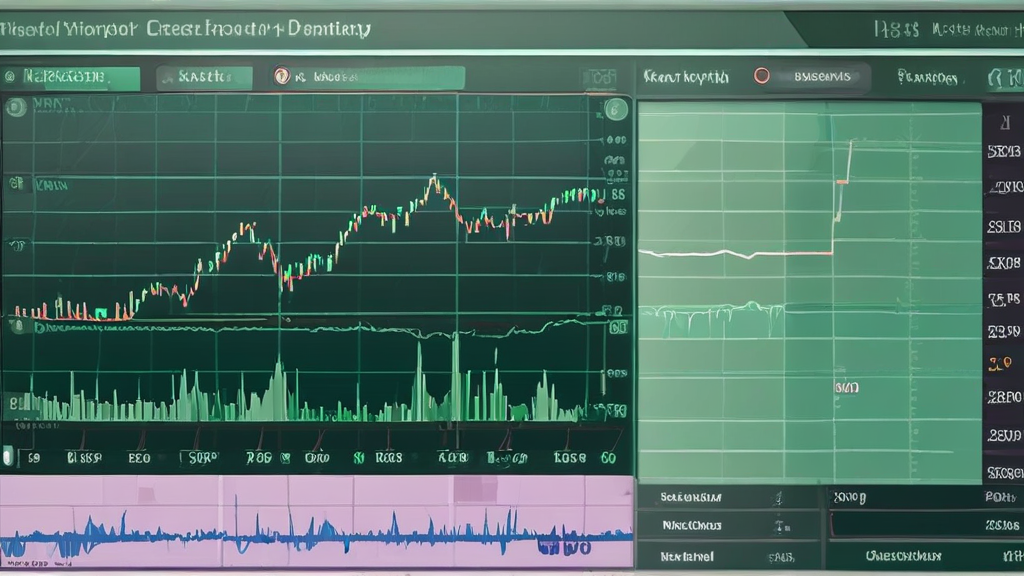The height and width of the screenshot is (576, 1024).
Task: Click the orange highlighted value on the right price scale
Action: click(1000, 364)
